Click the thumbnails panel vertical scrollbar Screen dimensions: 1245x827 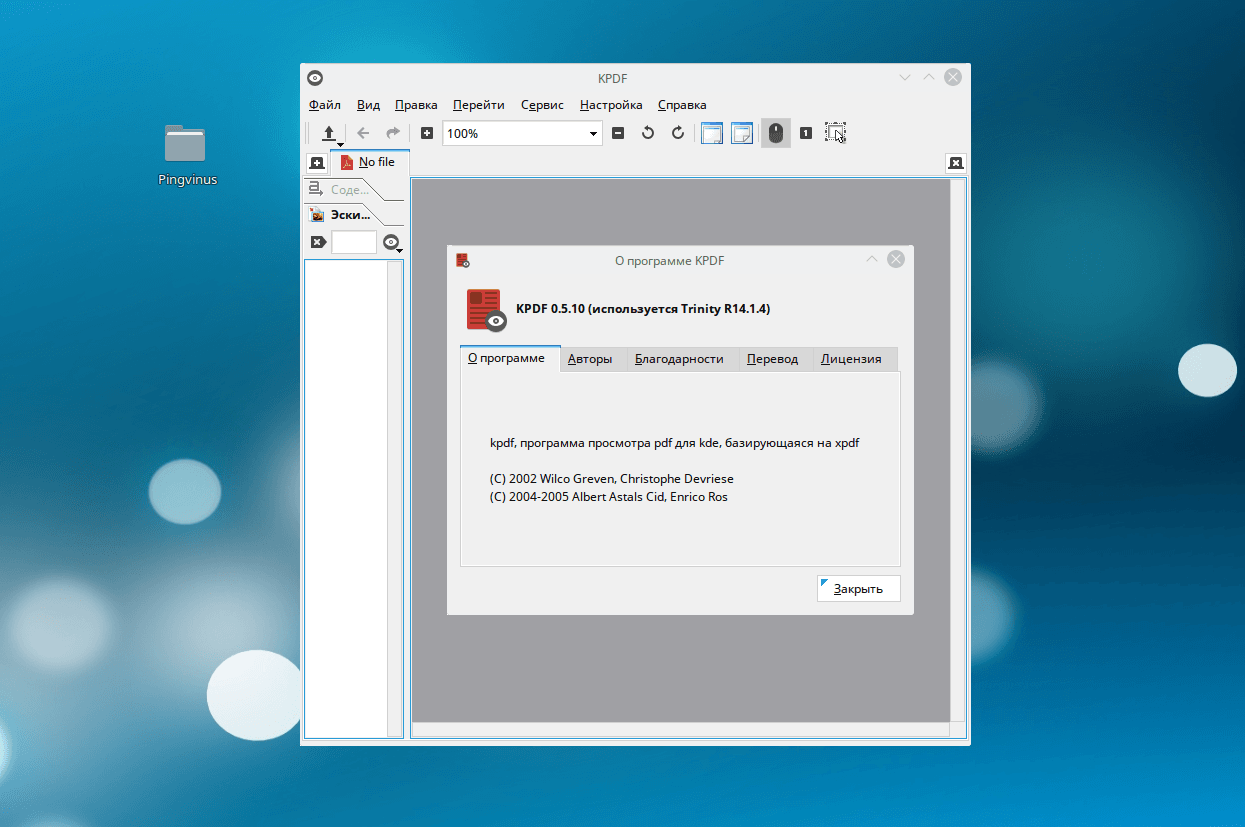(395, 498)
